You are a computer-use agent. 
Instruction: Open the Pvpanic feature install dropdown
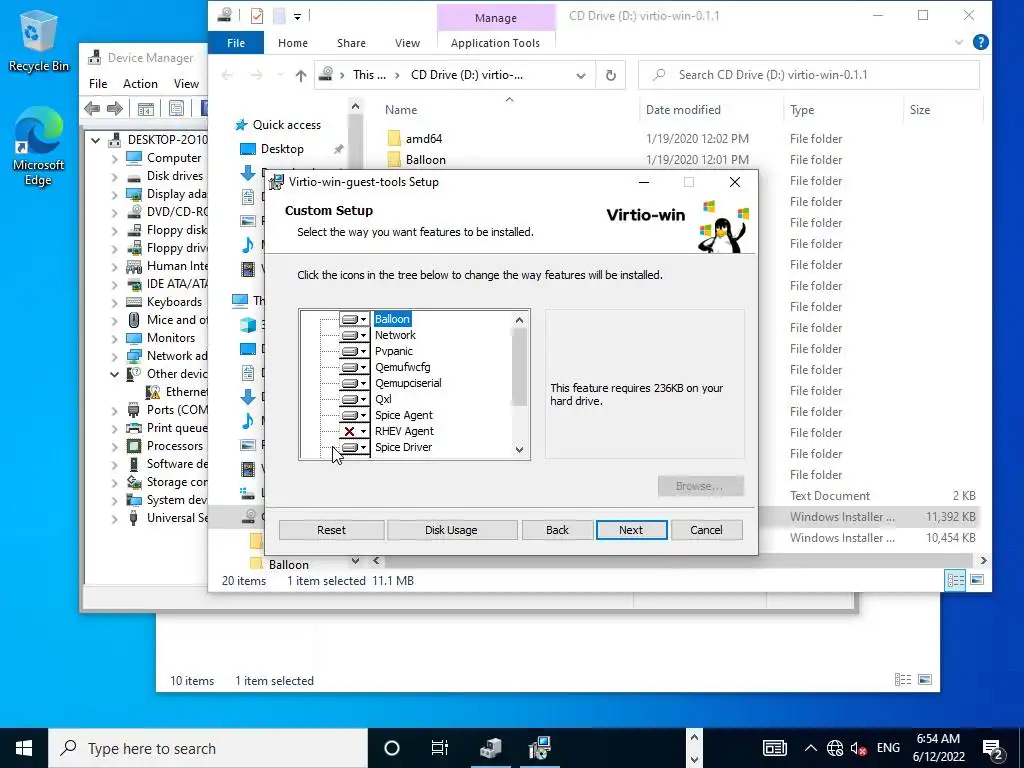pos(354,351)
